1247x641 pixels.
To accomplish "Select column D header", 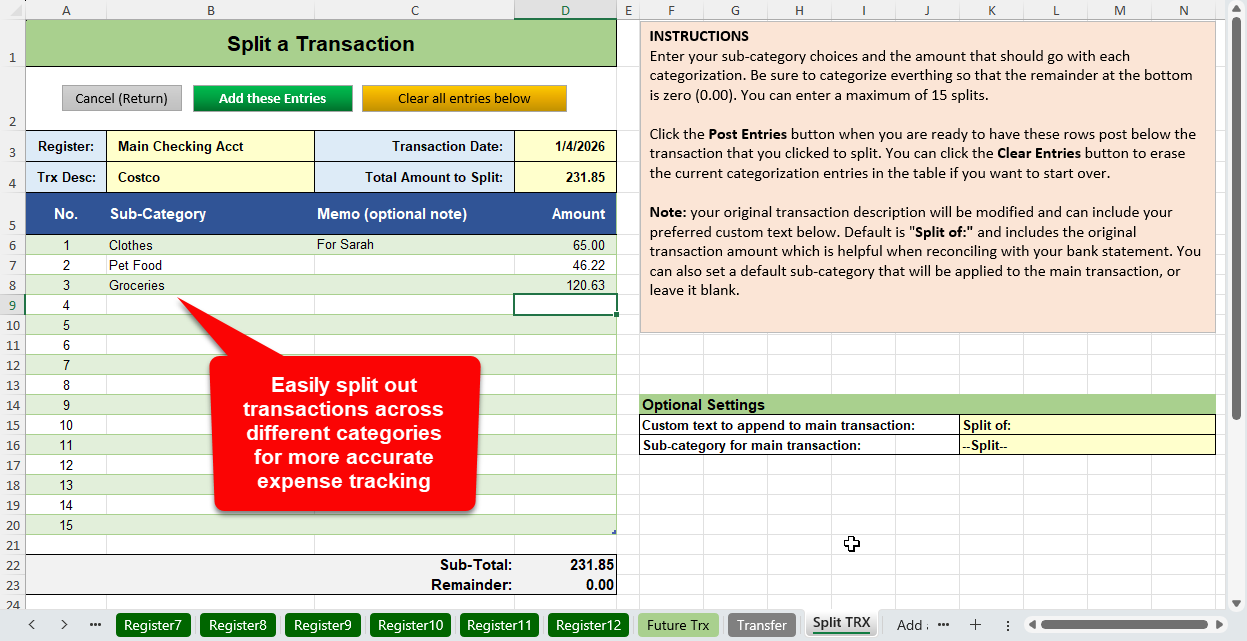I will pos(565,10).
